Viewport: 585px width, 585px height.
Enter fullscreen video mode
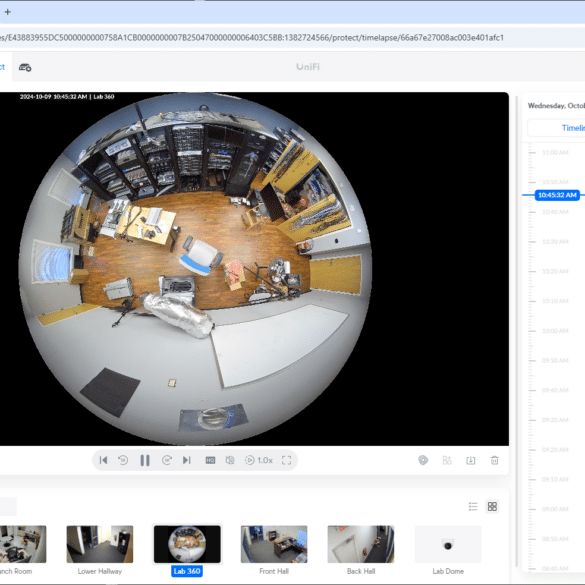coord(287,460)
